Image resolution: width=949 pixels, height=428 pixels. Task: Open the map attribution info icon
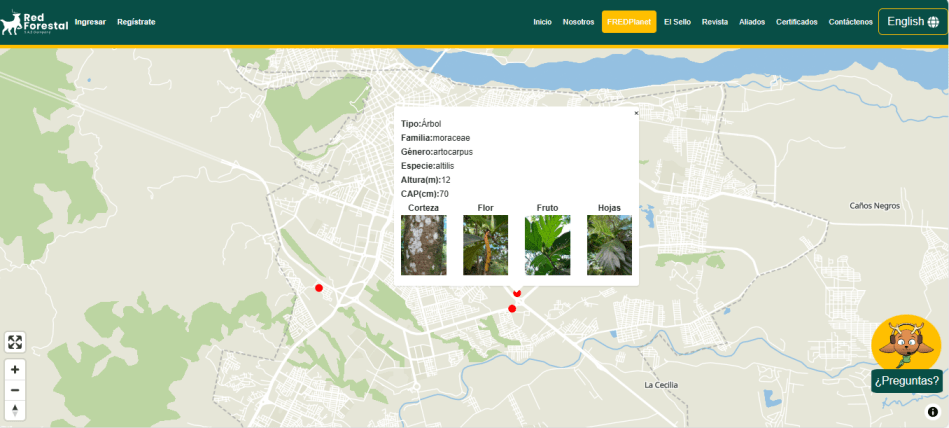[932, 411]
